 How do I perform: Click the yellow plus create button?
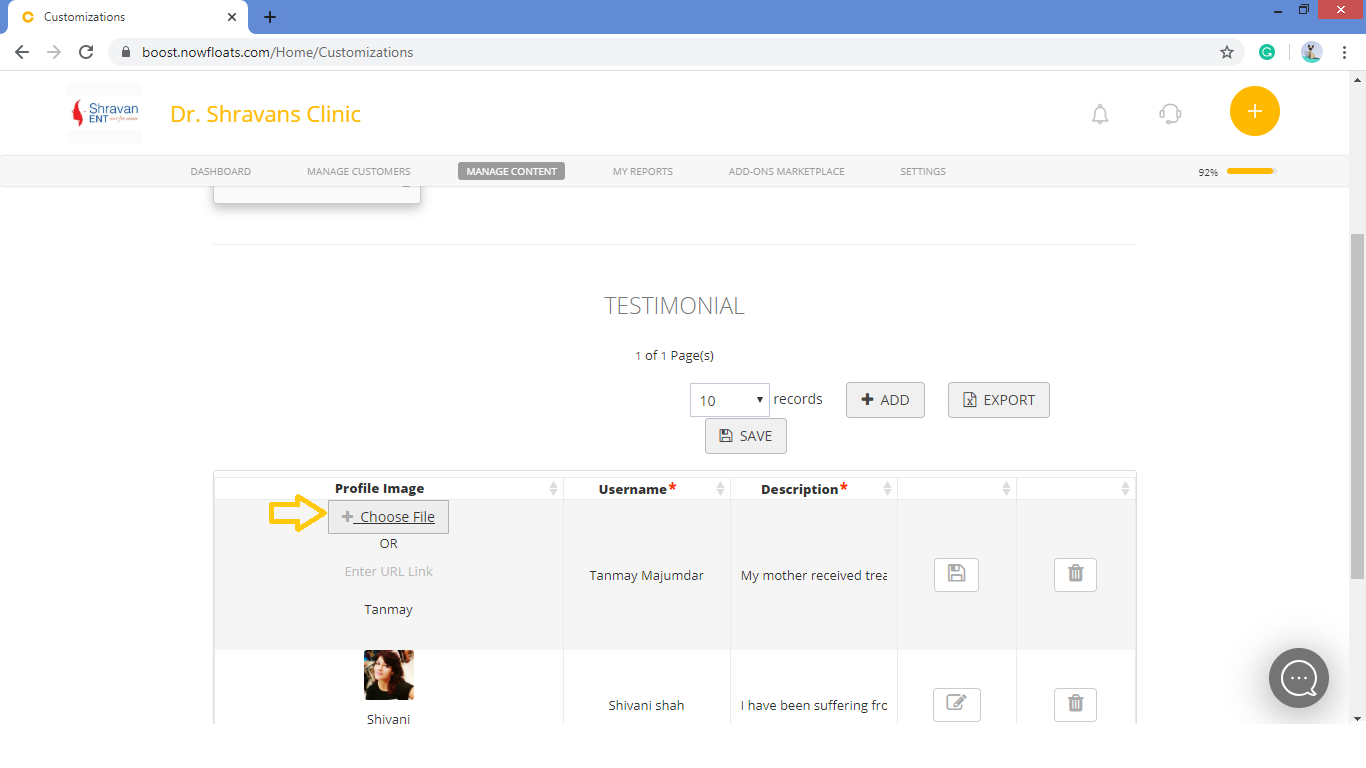[1255, 111]
